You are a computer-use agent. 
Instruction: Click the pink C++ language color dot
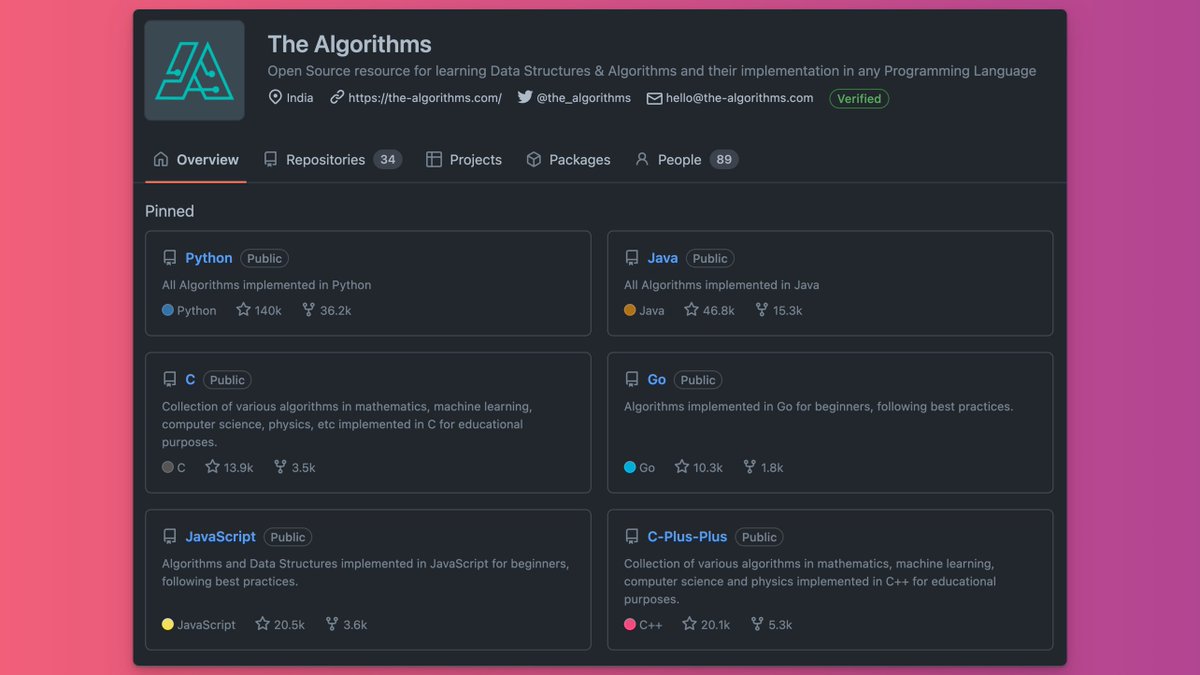630,624
